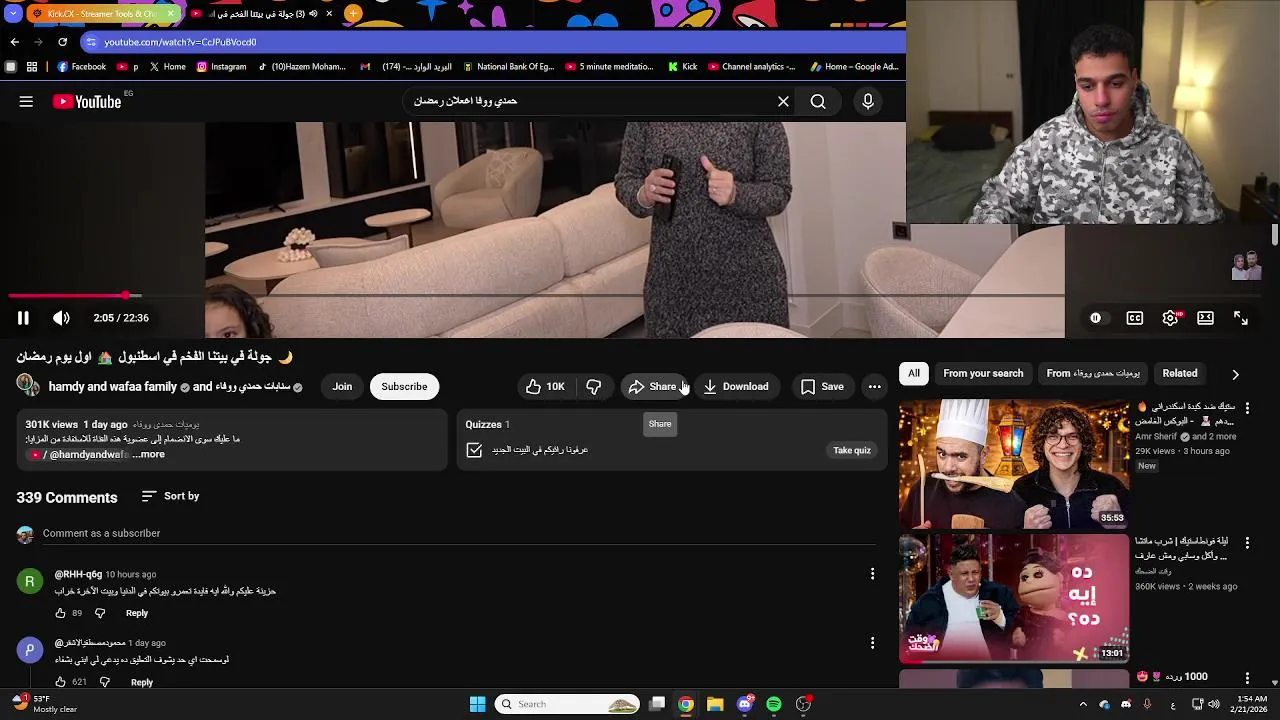Run search with the magnifier button
Screen dimensions: 1280x720
pyautogui.click(x=818, y=101)
